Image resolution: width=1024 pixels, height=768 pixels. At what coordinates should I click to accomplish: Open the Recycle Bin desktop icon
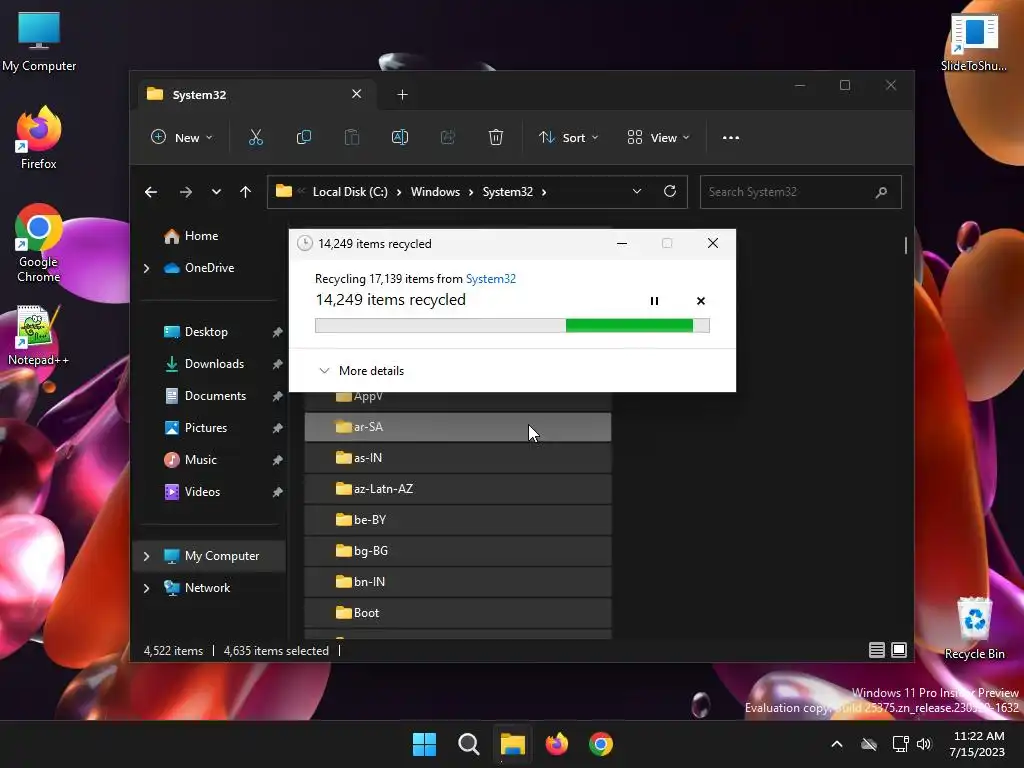(x=974, y=628)
